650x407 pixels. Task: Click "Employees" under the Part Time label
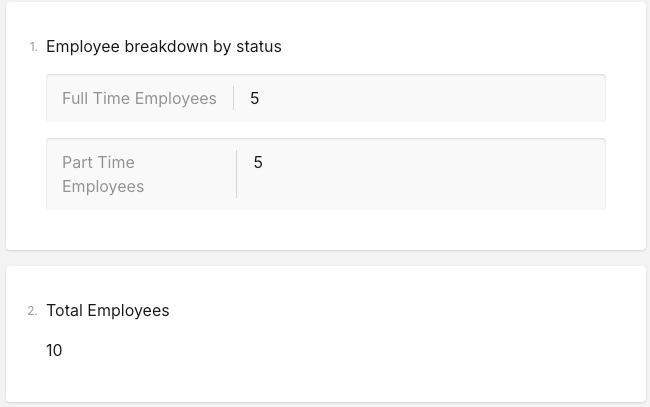(103, 187)
